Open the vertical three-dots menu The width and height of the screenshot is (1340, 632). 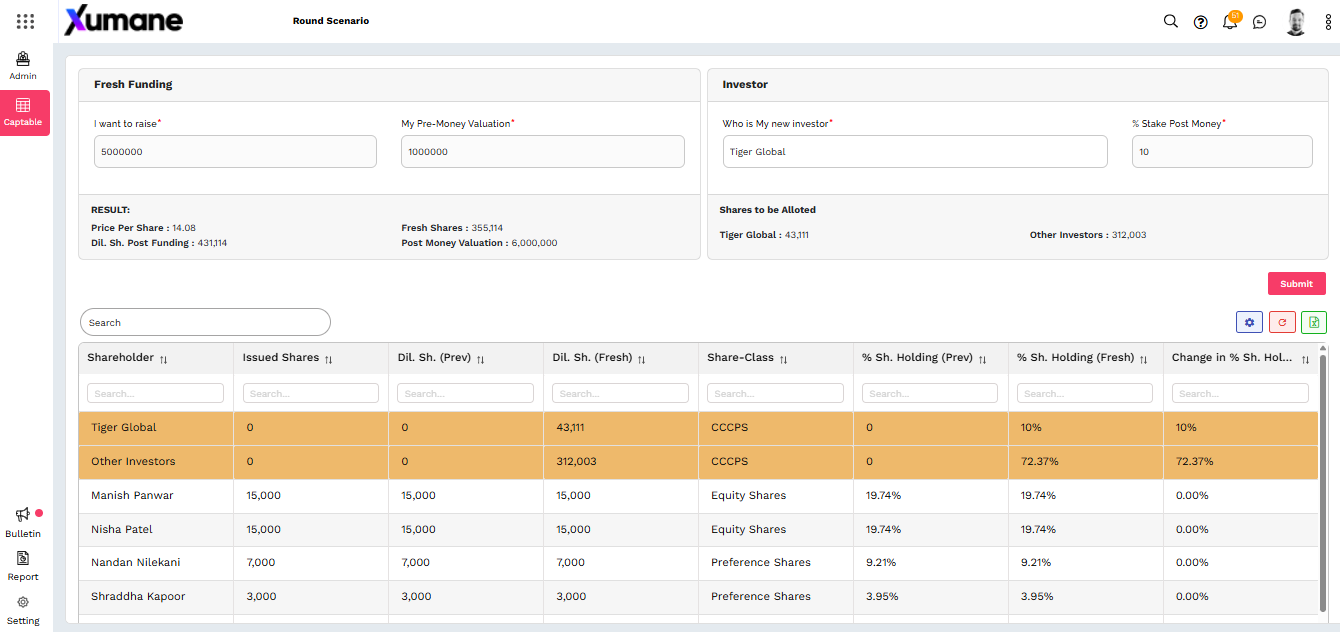(x=1329, y=22)
